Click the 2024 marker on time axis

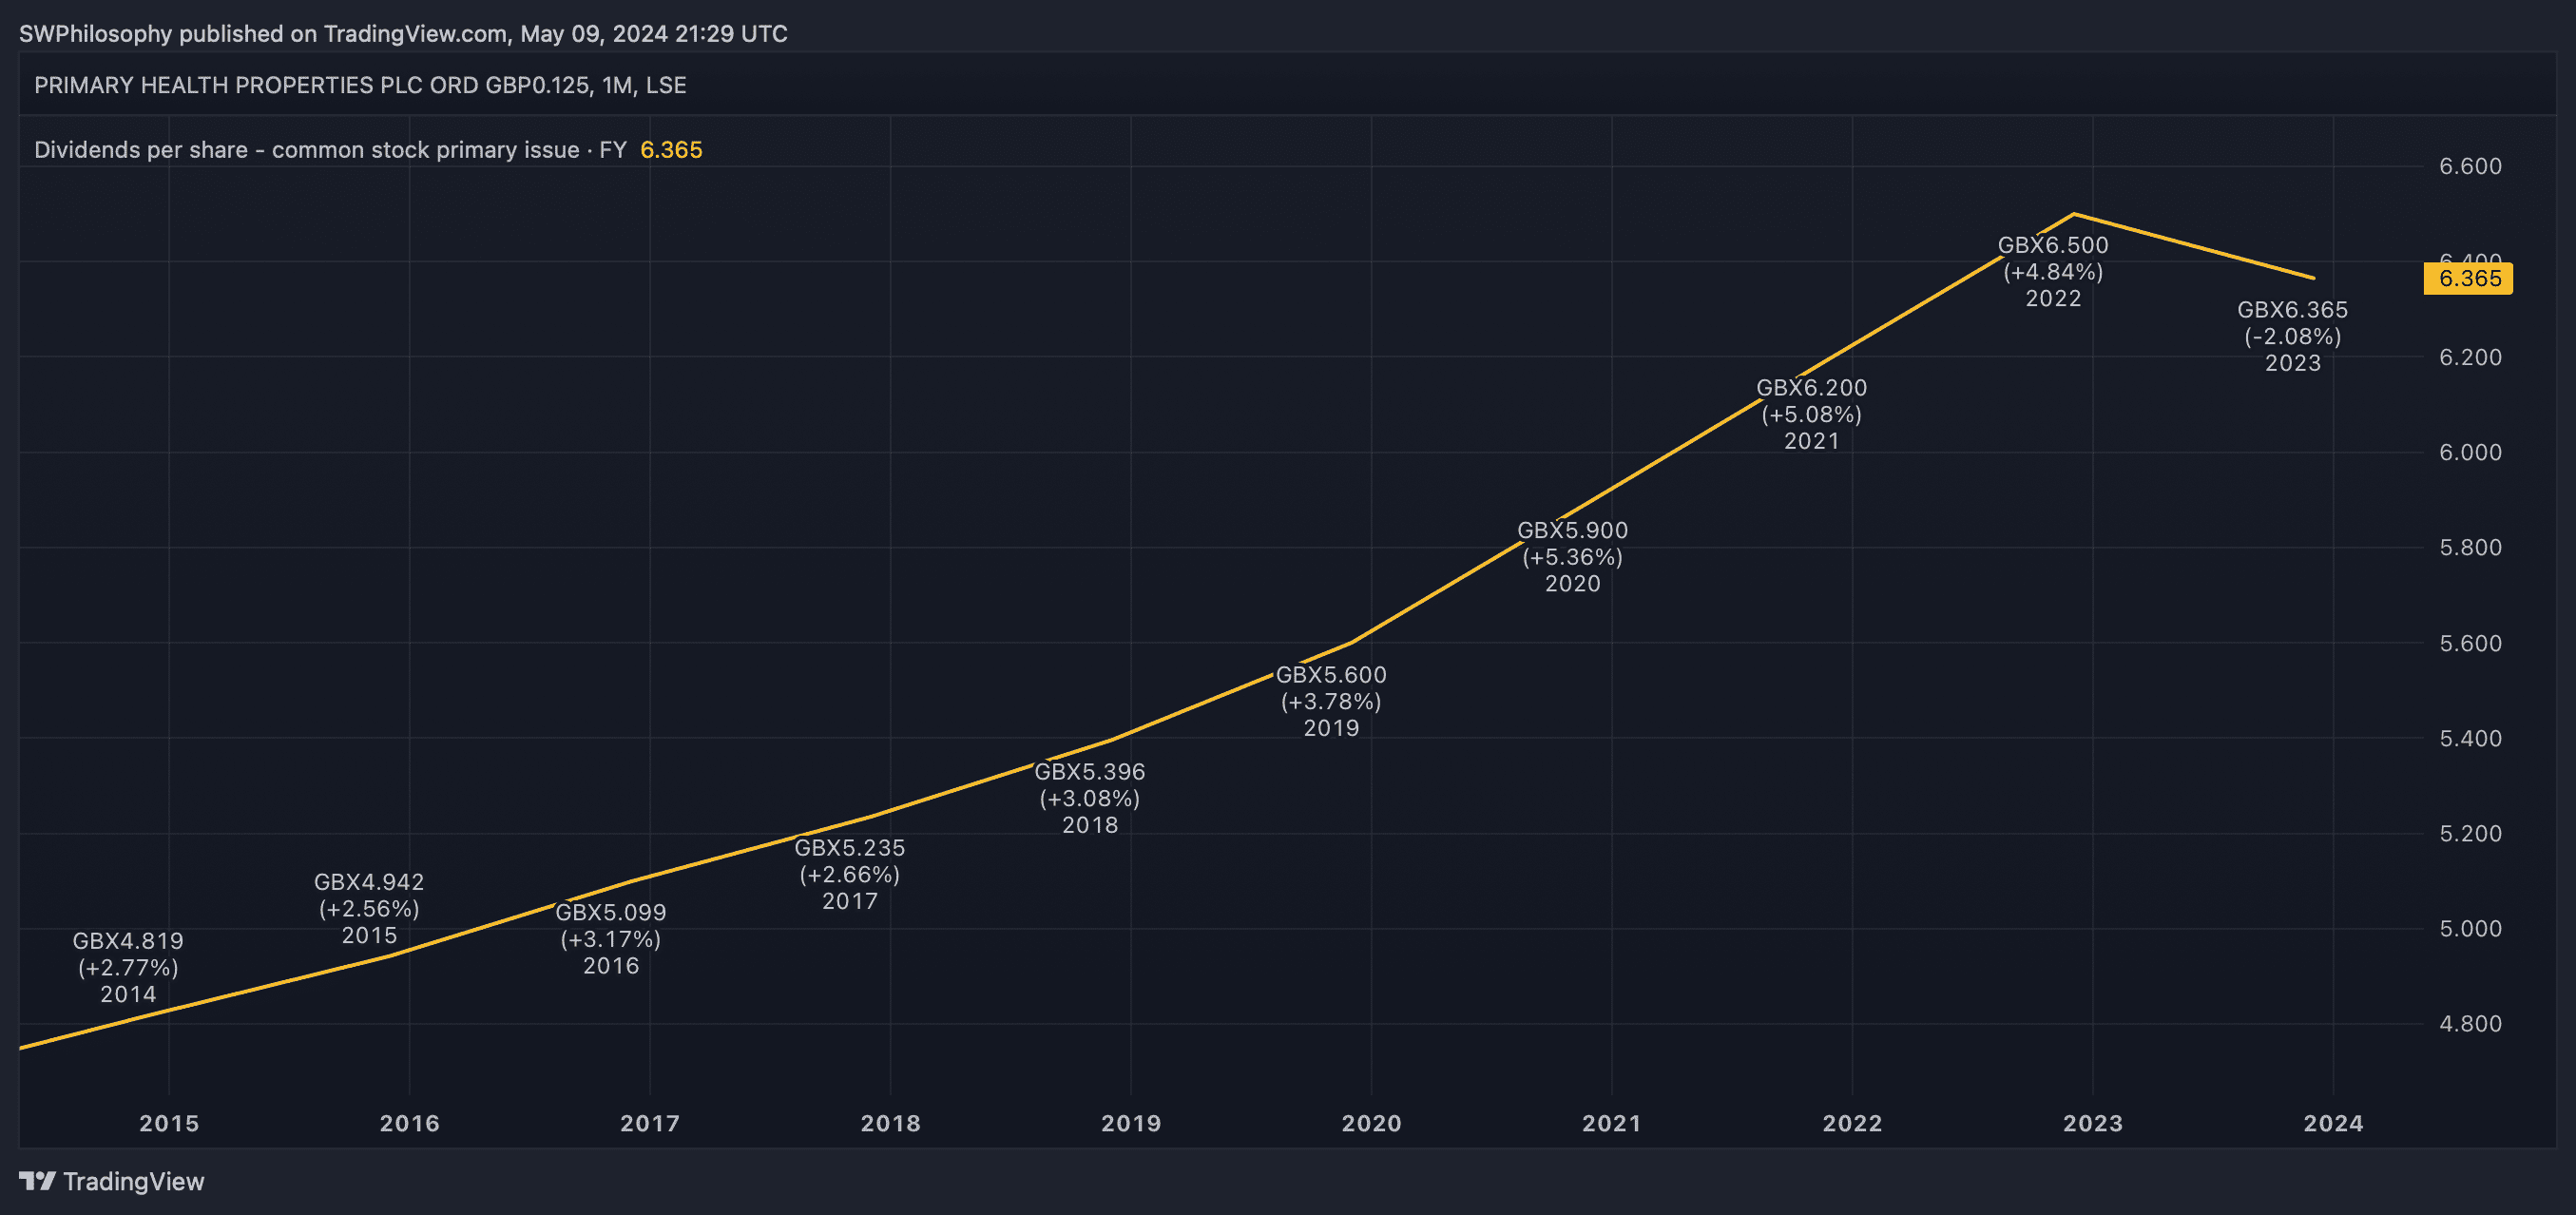(x=2333, y=1123)
